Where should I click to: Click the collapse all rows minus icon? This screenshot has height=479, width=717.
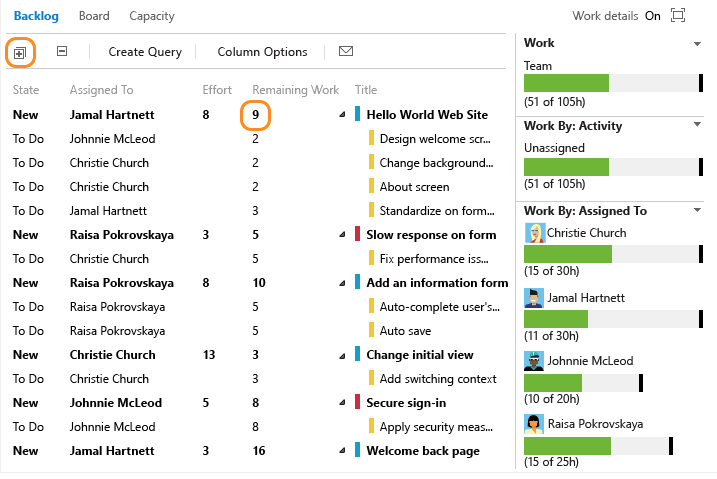(62, 51)
